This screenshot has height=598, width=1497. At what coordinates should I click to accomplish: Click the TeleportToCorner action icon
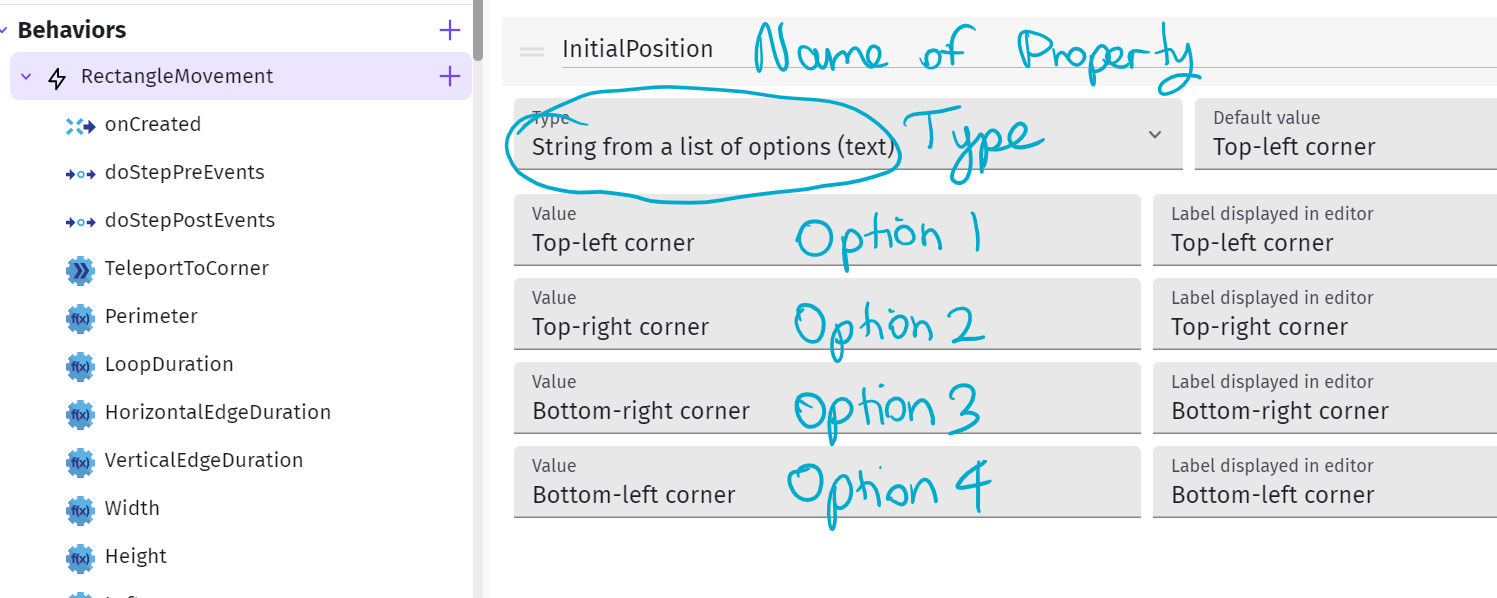coord(80,269)
